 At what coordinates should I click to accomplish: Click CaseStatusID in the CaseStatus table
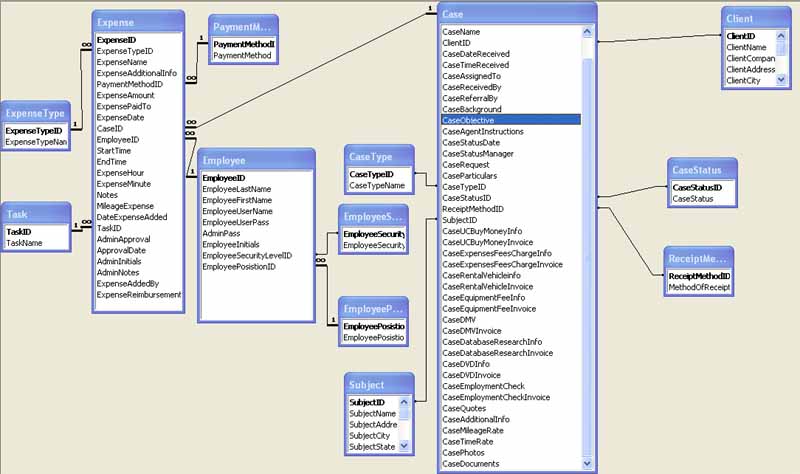697,187
